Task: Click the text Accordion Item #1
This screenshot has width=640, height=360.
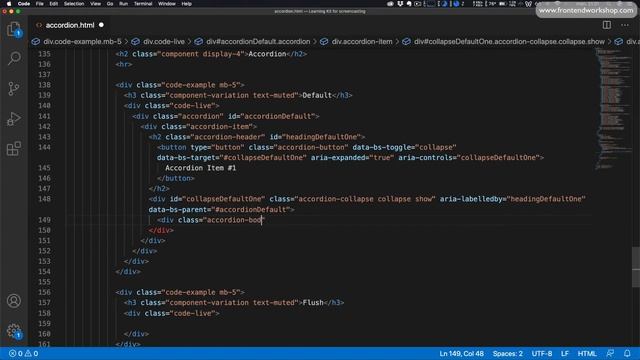Action: 200,168
